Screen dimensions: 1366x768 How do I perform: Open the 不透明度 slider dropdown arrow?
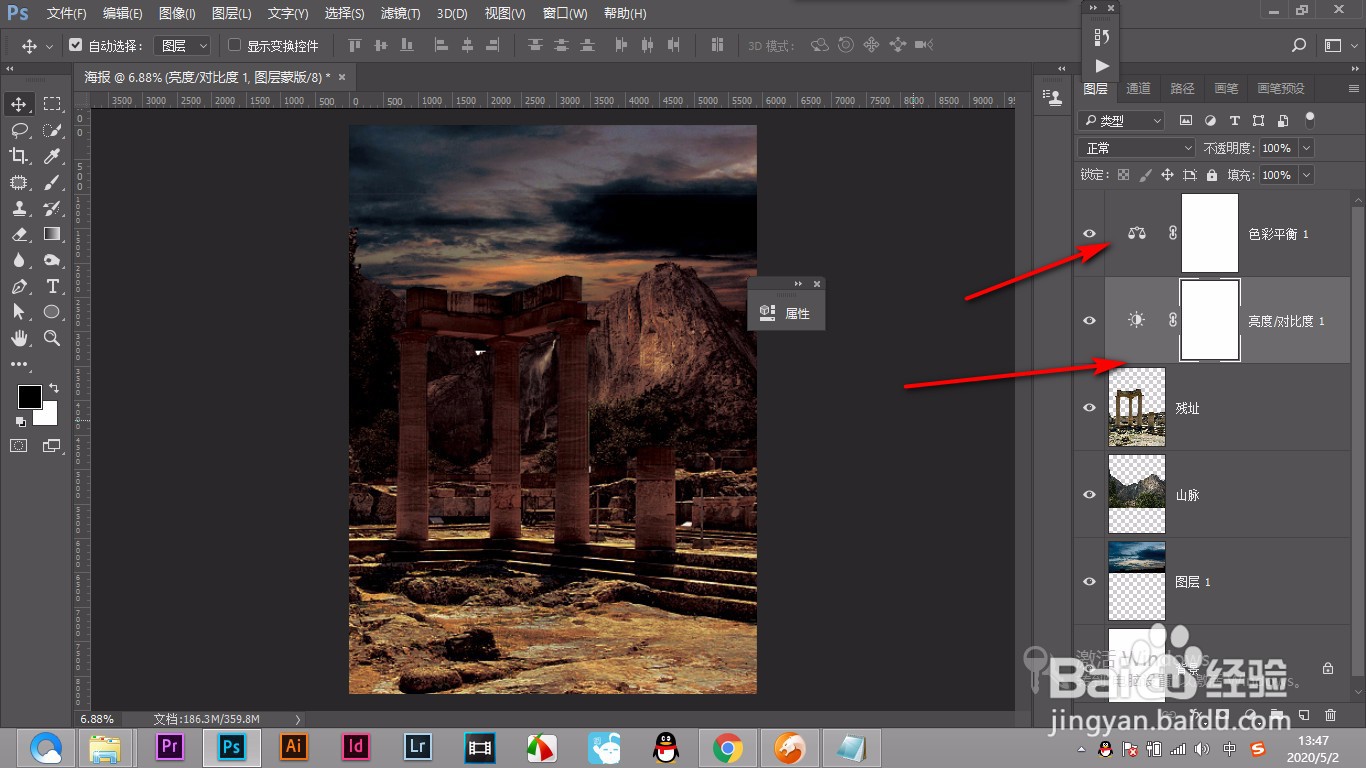(1305, 148)
